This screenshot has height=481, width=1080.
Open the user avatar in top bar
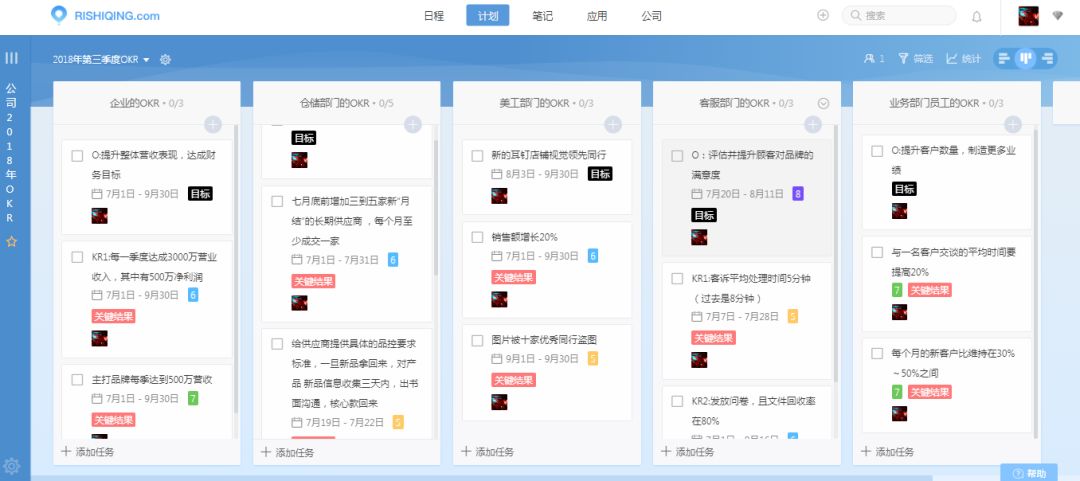click(x=1028, y=16)
